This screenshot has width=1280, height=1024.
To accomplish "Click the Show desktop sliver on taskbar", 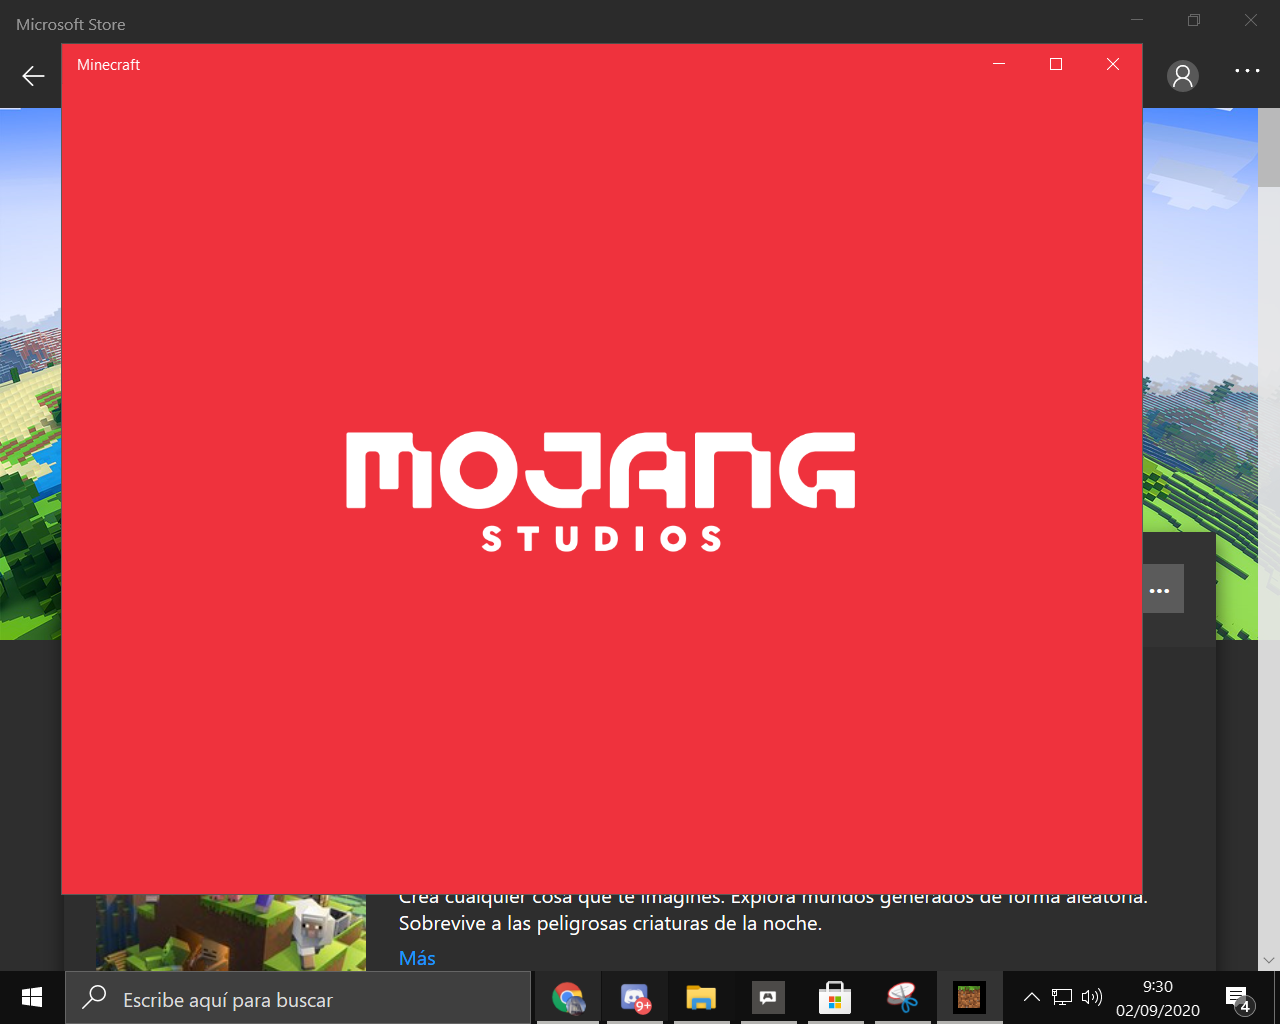I will click(1277, 997).
